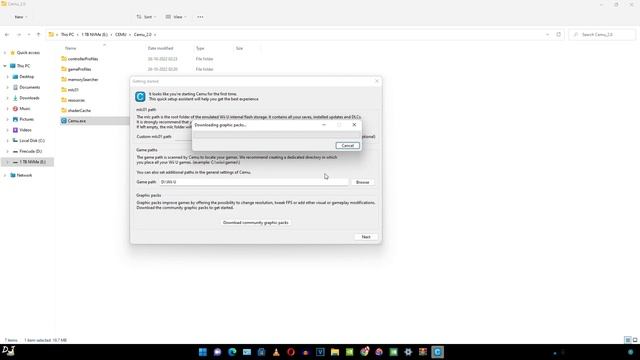This screenshot has width=640, height=360.
Task: Click CEMU in the address breadcrumb
Action: pyautogui.click(x=121, y=35)
